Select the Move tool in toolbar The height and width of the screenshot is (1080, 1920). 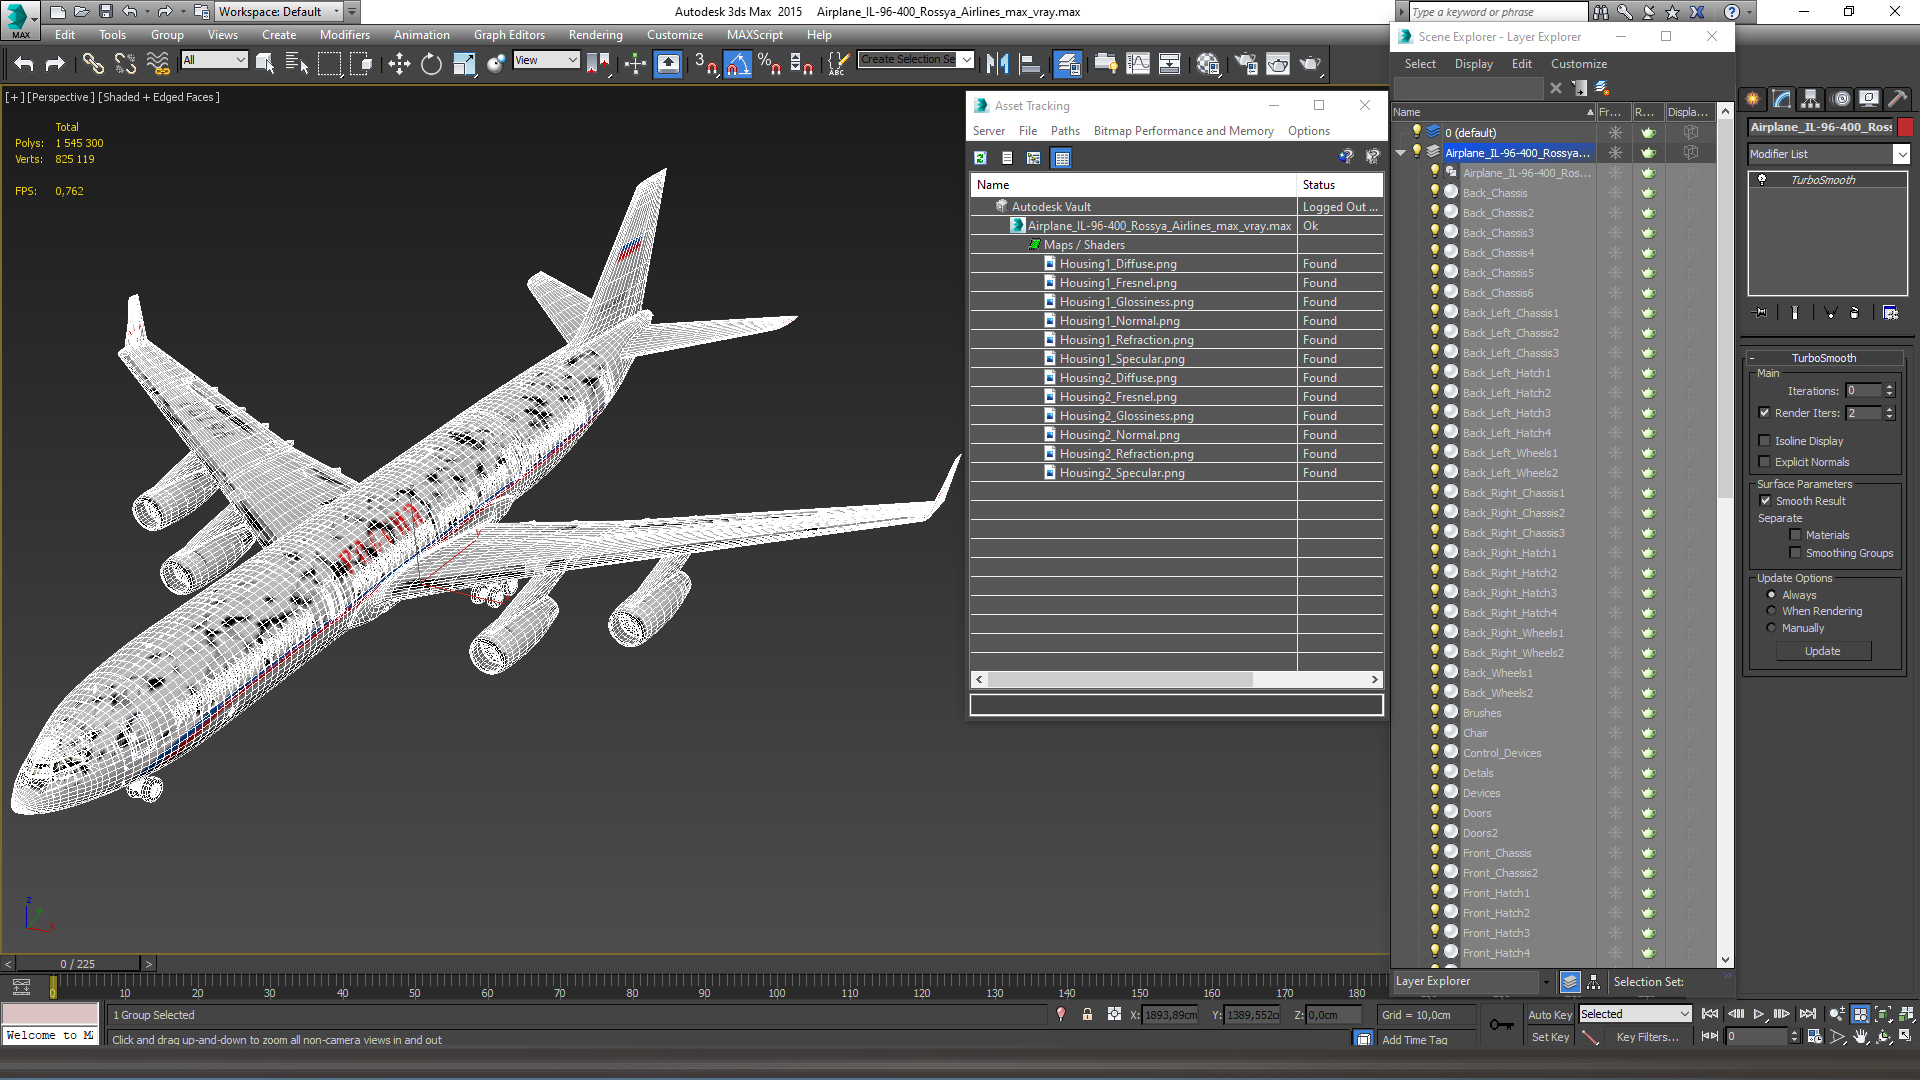click(399, 64)
